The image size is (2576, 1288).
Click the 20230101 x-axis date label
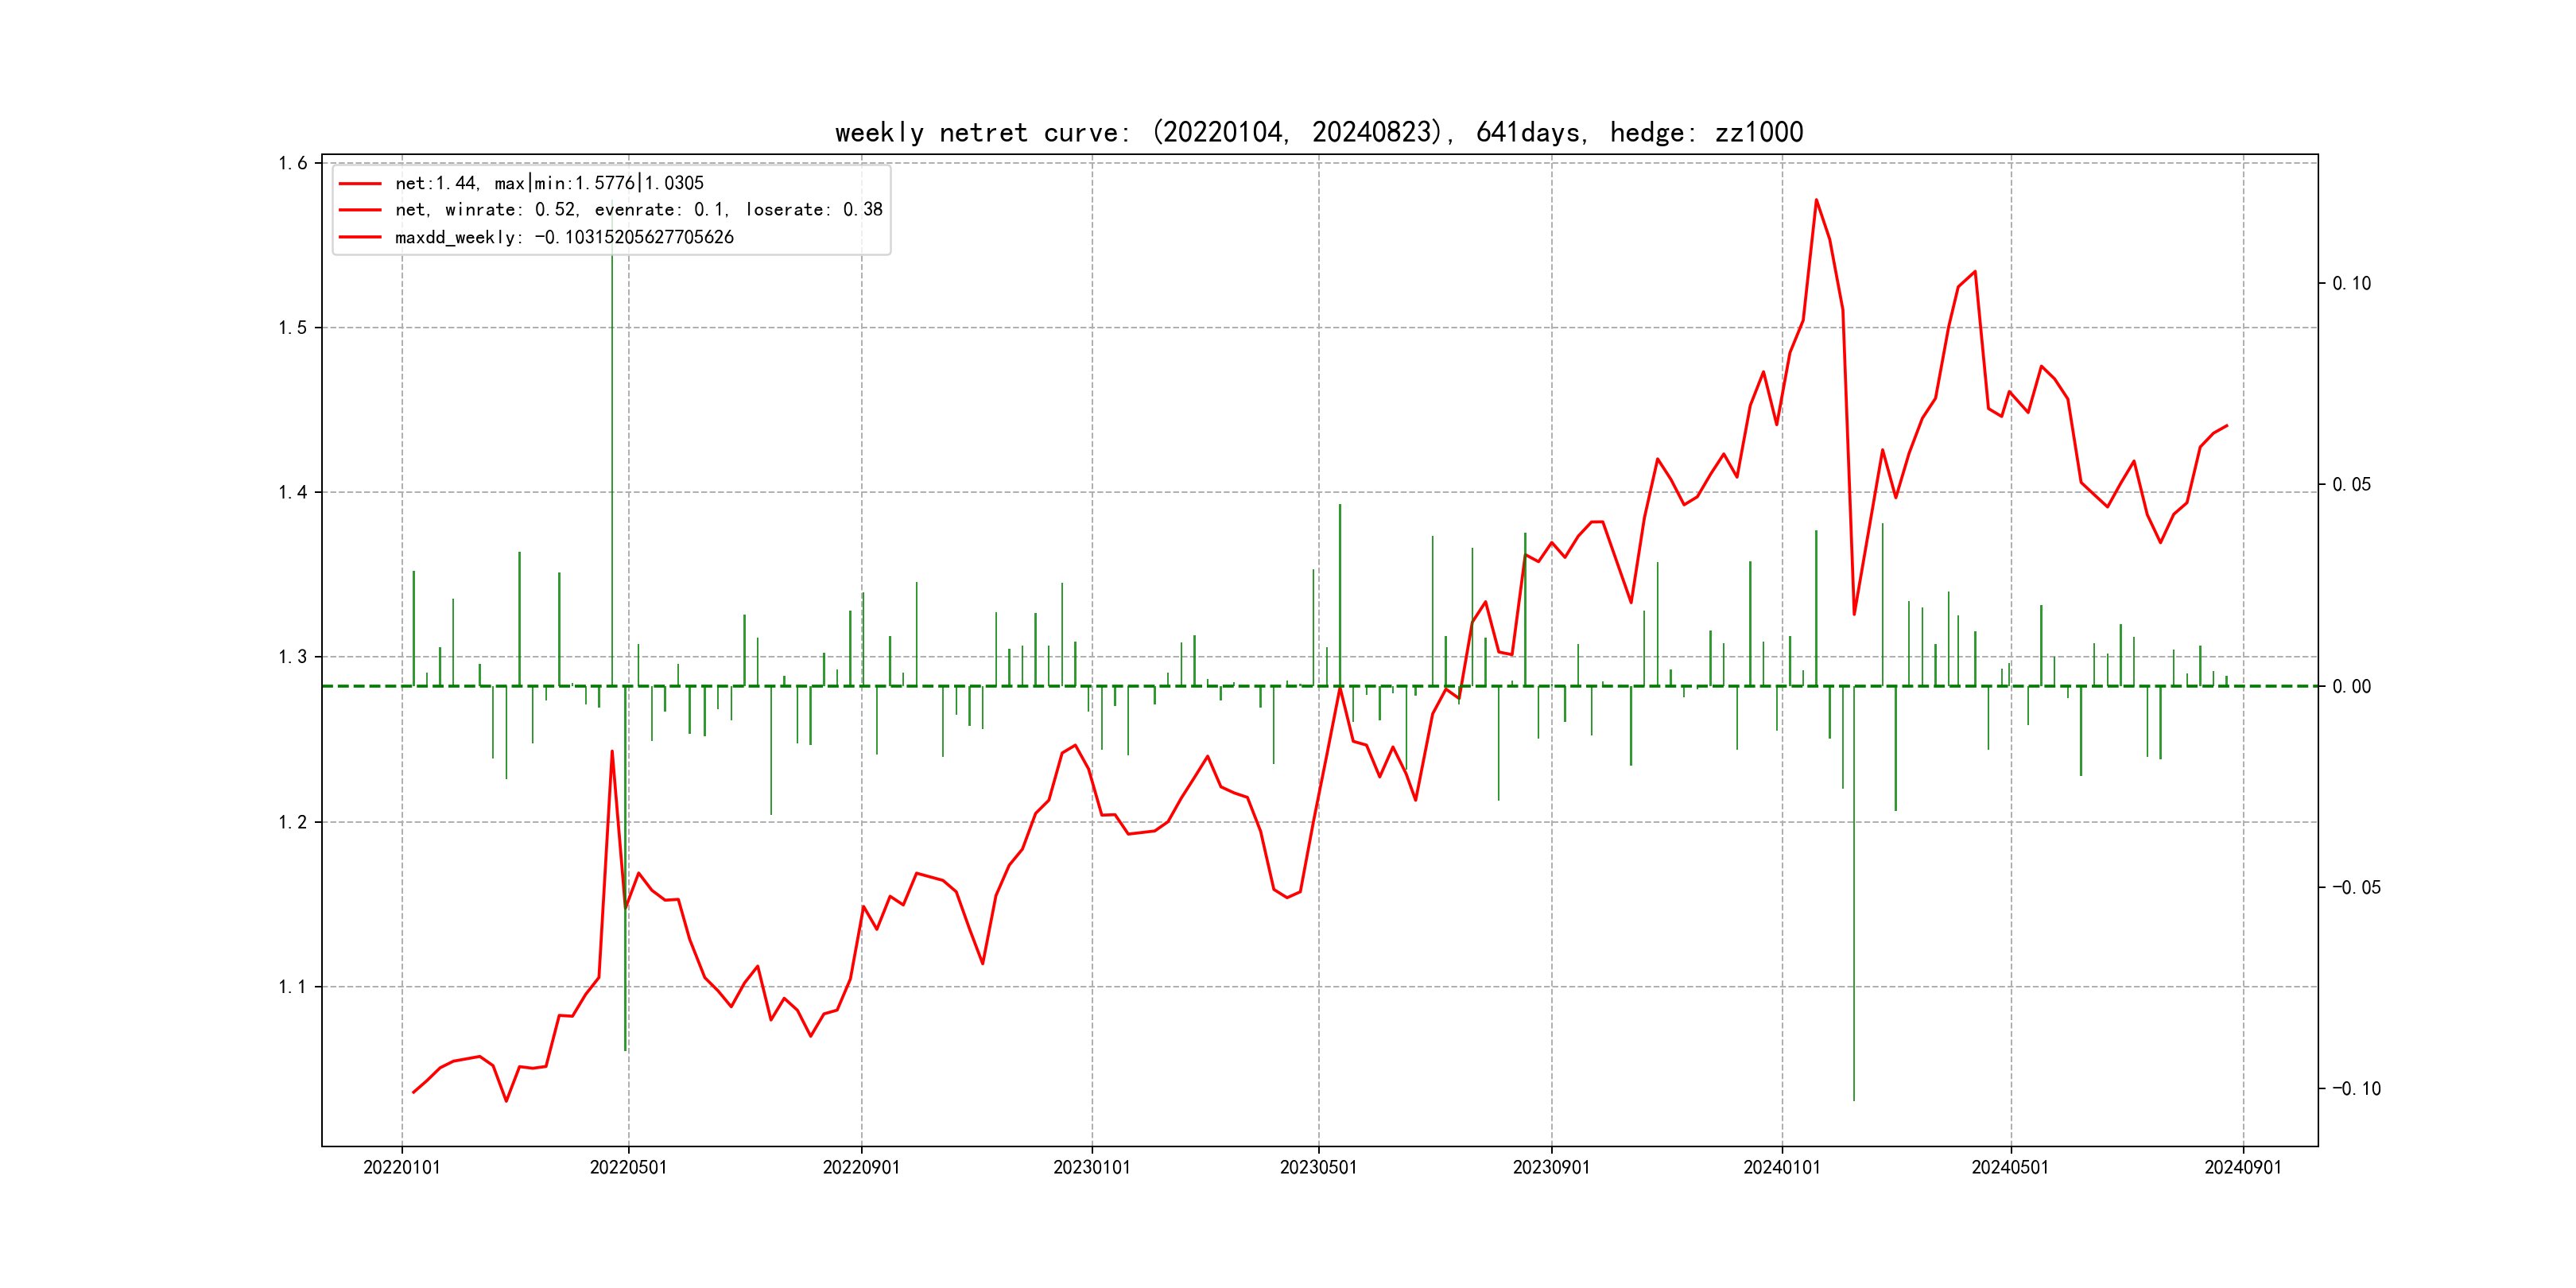pyautogui.click(x=1091, y=1168)
